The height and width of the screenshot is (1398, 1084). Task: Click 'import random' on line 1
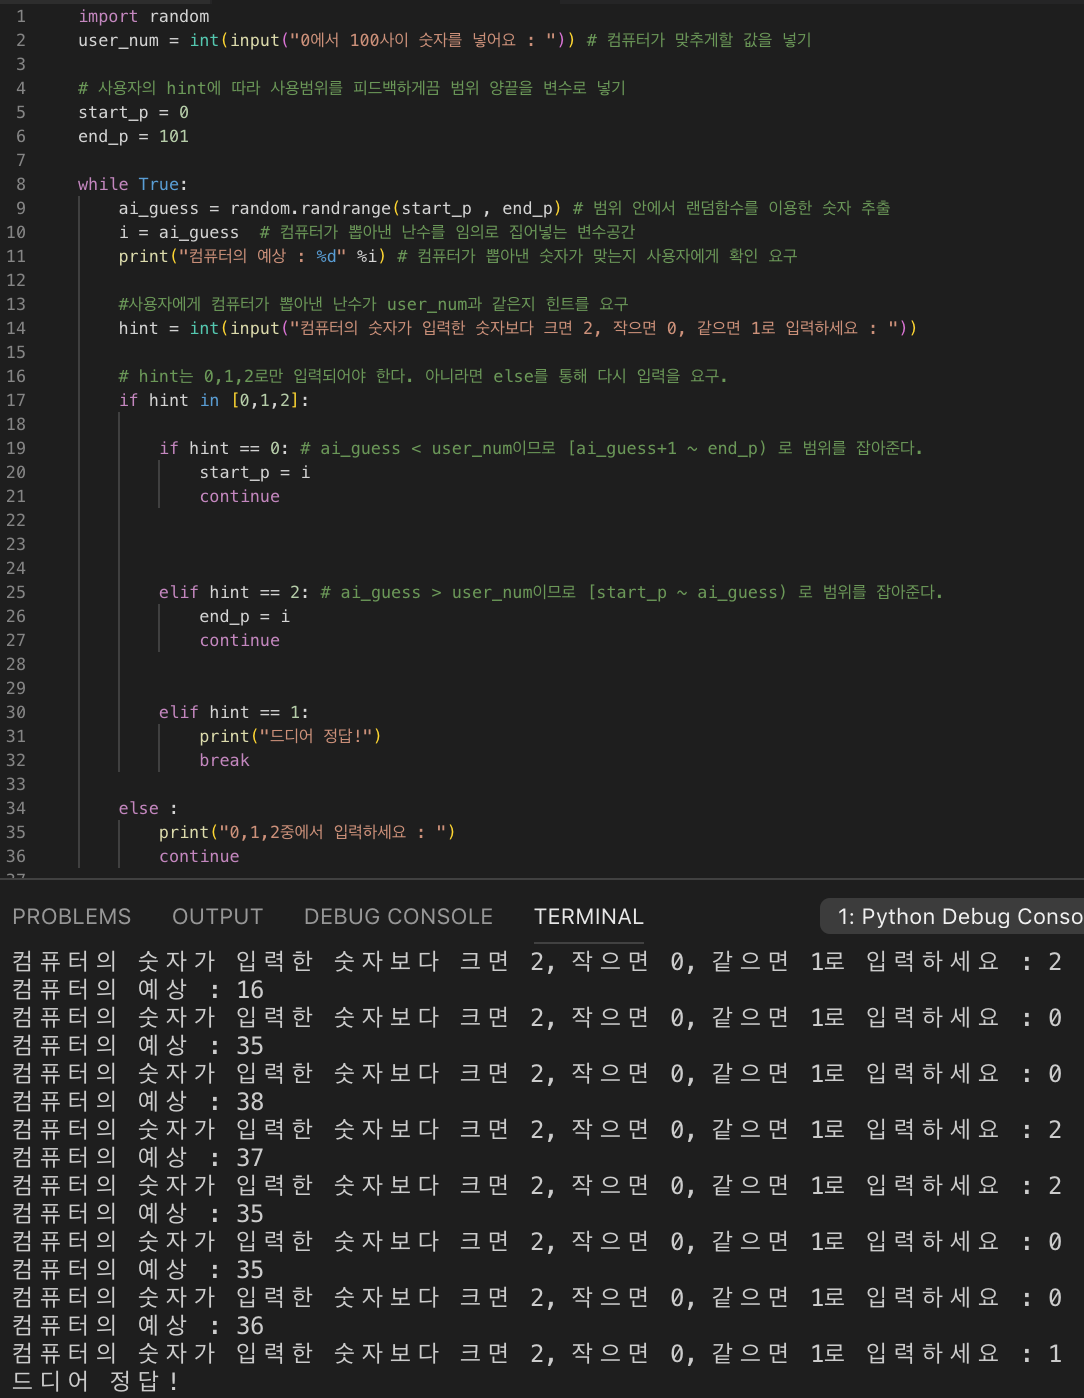[x=144, y=16]
